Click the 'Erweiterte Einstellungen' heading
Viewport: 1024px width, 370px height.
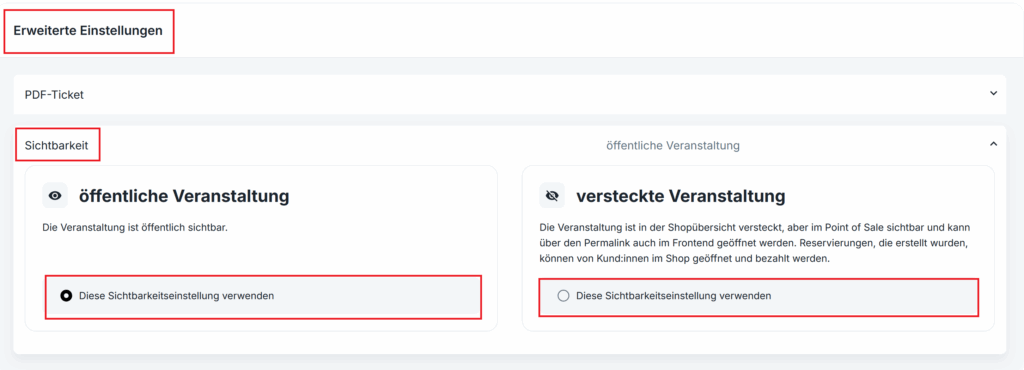88,31
